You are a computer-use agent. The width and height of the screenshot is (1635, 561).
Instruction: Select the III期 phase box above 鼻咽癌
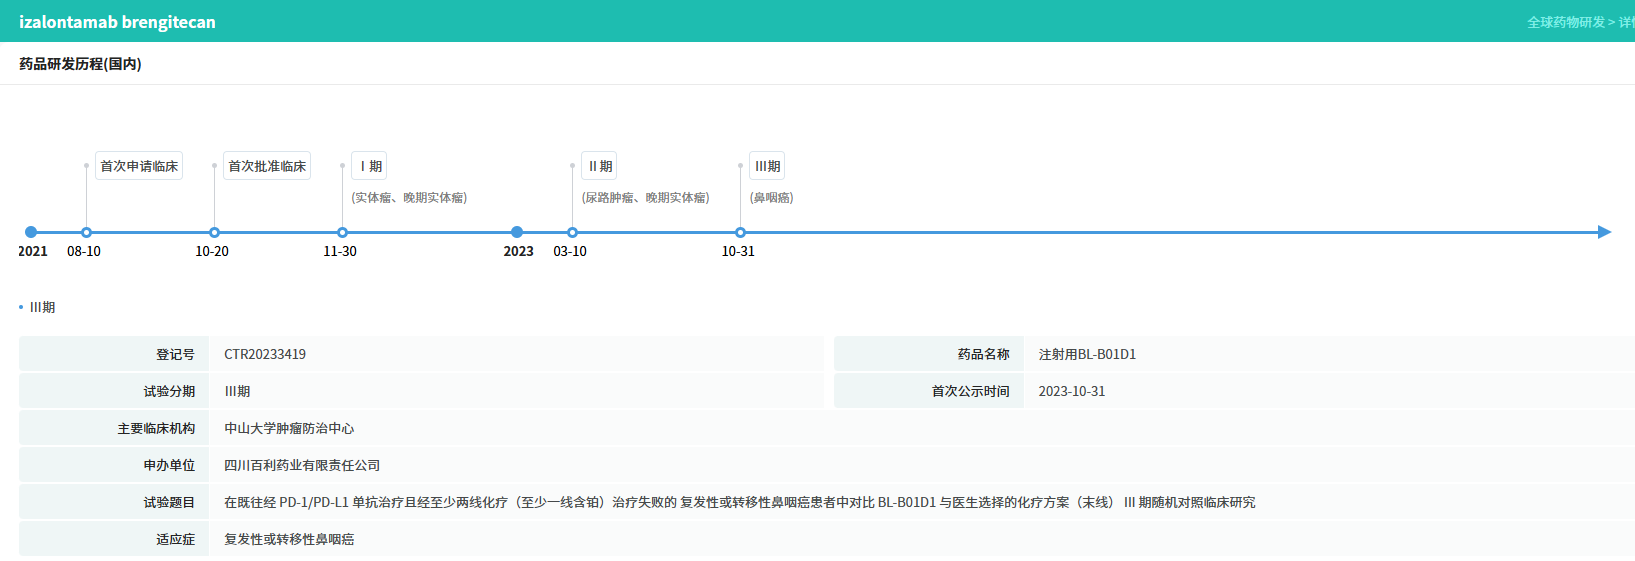[767, 166]
